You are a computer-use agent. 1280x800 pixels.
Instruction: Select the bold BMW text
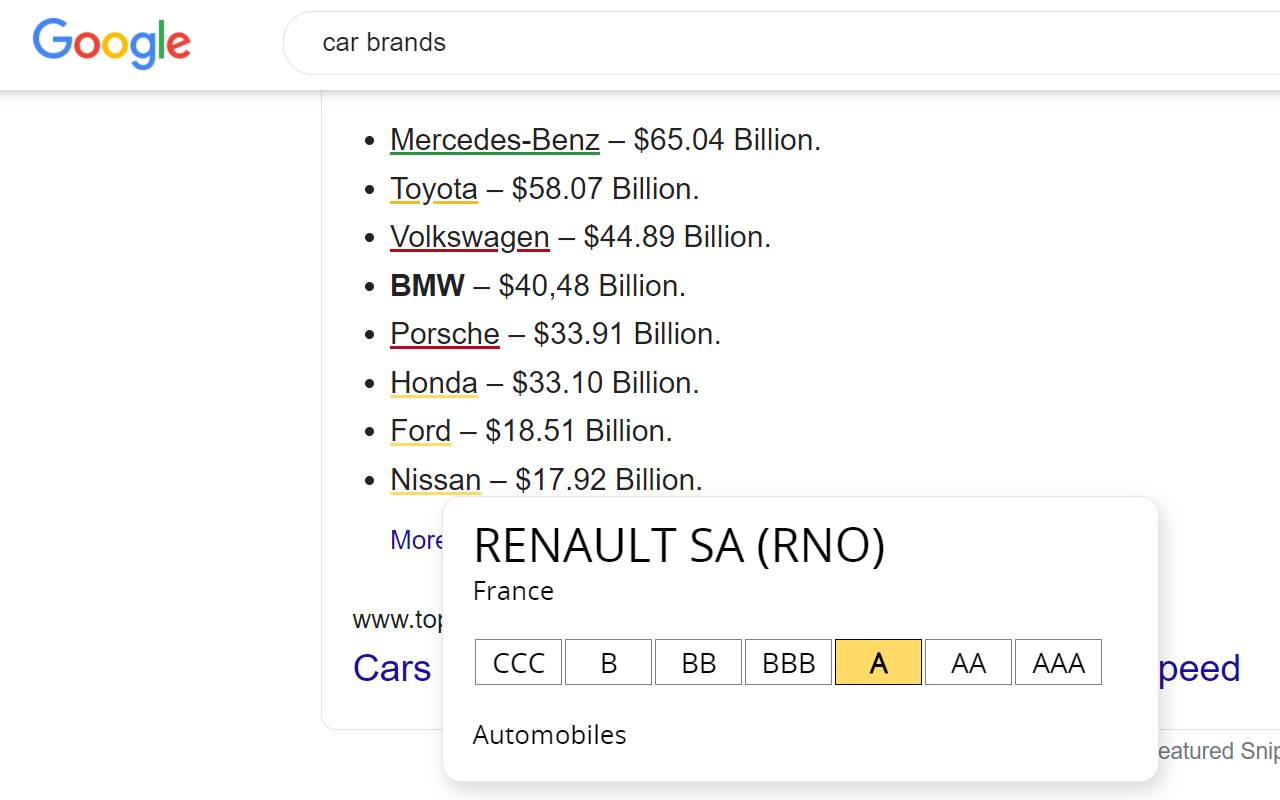427,286
